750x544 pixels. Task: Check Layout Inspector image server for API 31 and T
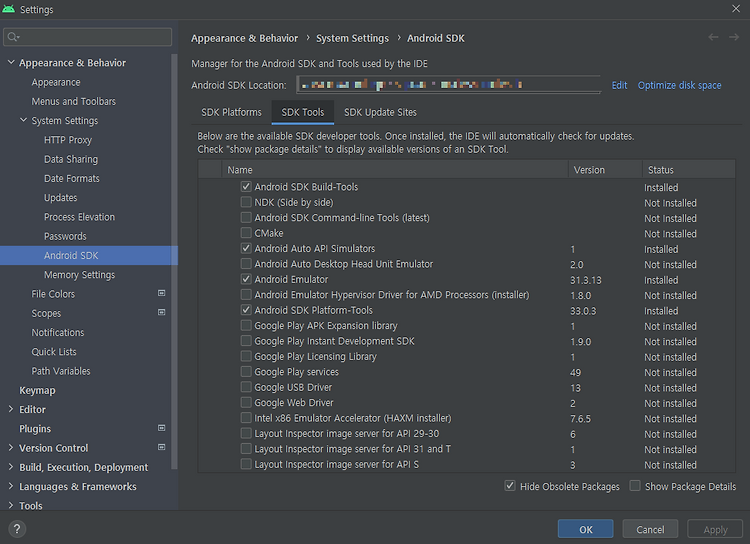coord(246,448)
